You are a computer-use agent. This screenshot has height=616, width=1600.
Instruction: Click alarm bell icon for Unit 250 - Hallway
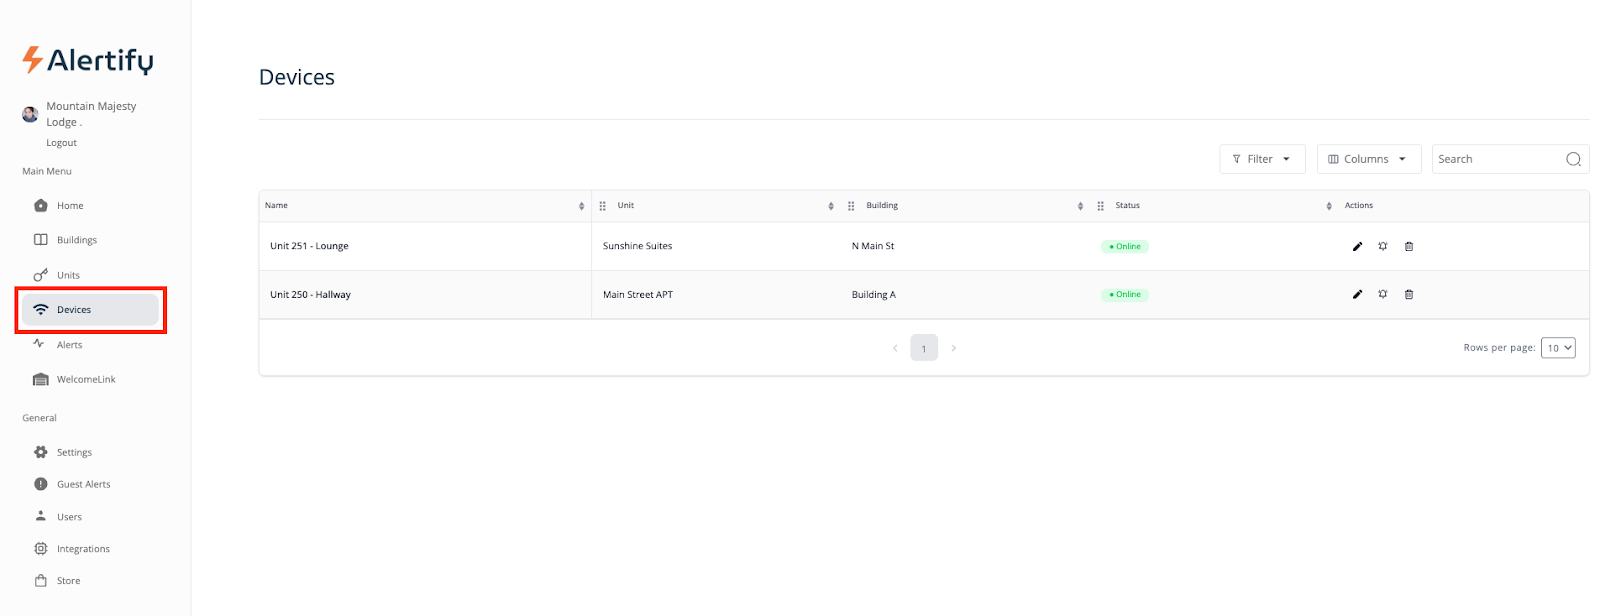tap(1383, 294)
